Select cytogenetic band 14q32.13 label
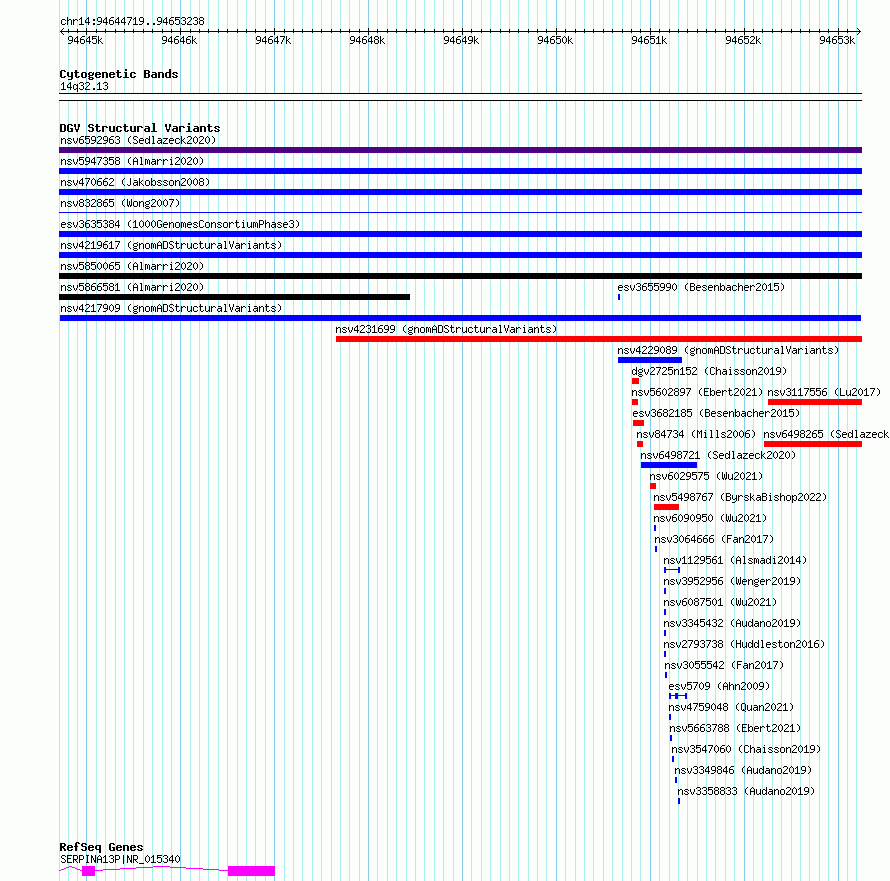This screenshot has width=890, height=881. click(84, 86)
